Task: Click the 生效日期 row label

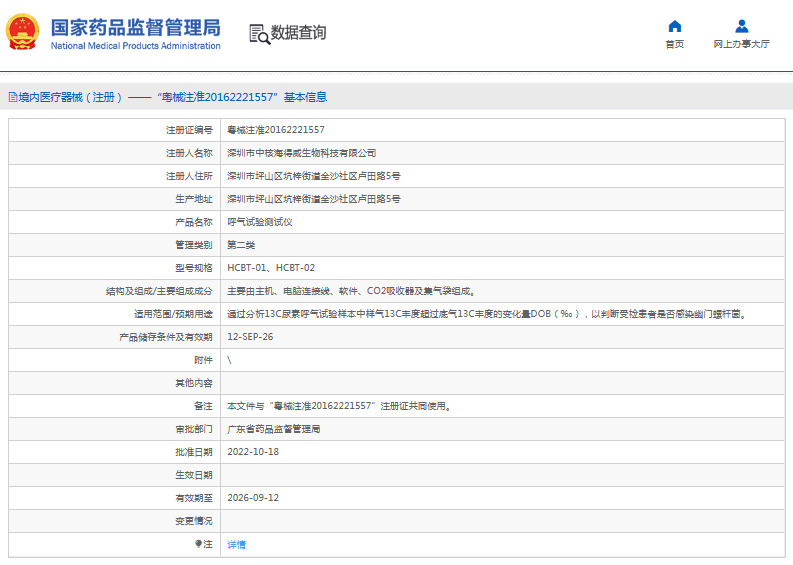Action: (x=194, y=475)
